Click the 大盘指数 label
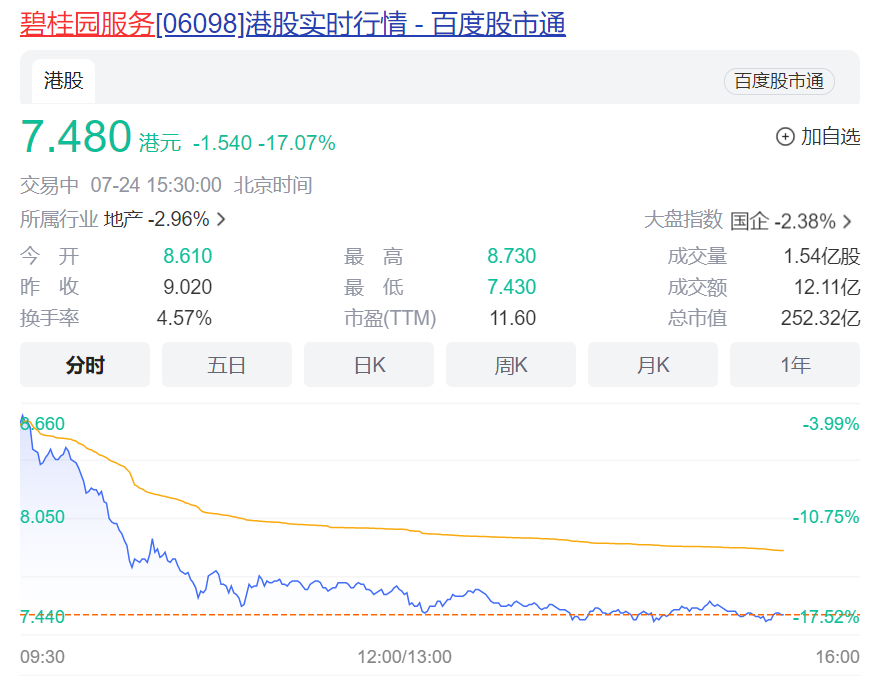889x676 pixels. tap(684, 220)
